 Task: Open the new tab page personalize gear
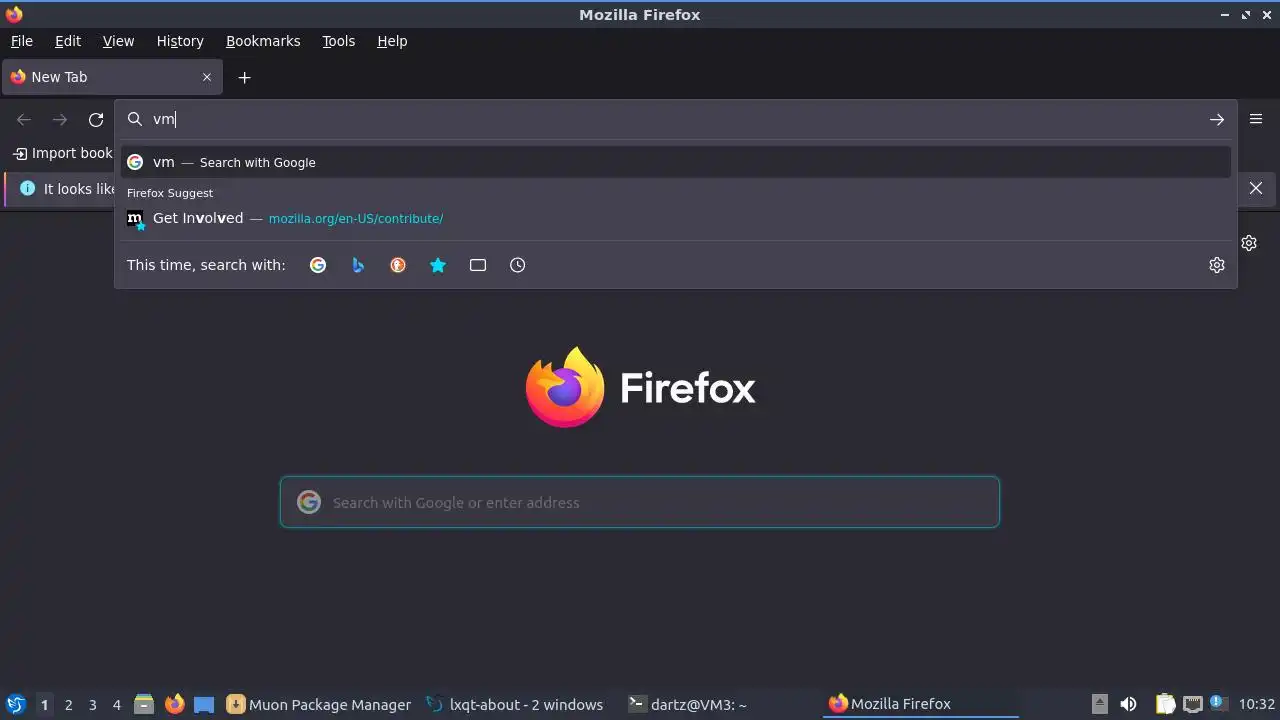(1249, 243)
